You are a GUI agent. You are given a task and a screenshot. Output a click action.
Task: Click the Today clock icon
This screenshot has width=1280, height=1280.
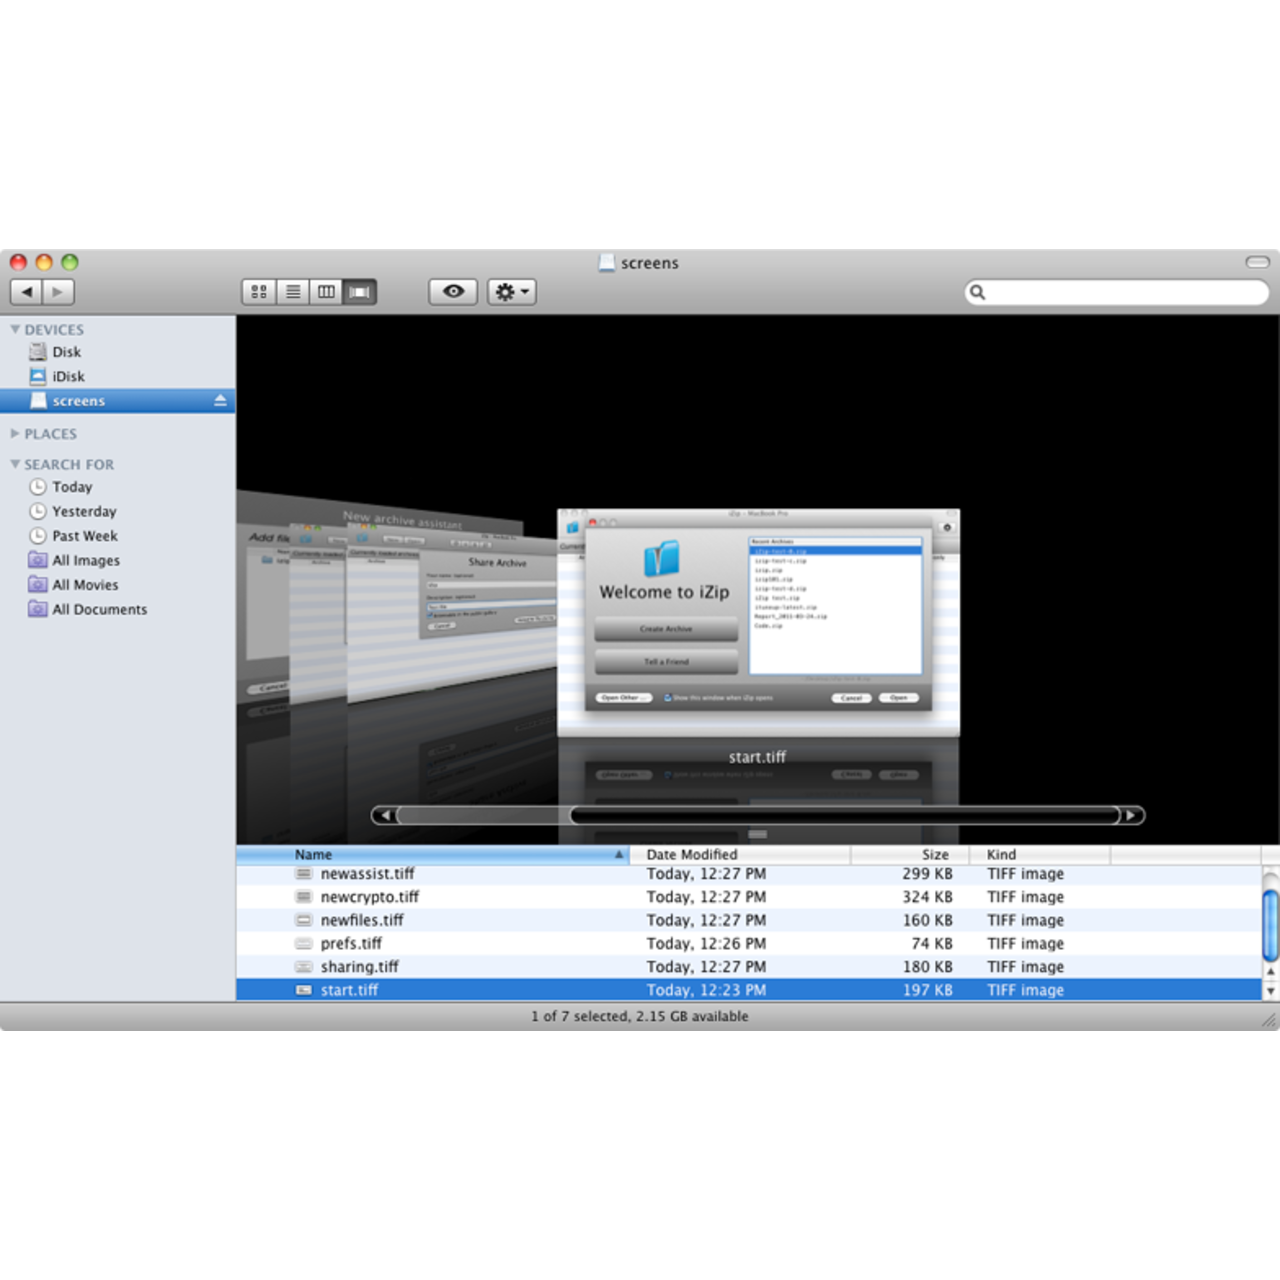coord(38,487)
